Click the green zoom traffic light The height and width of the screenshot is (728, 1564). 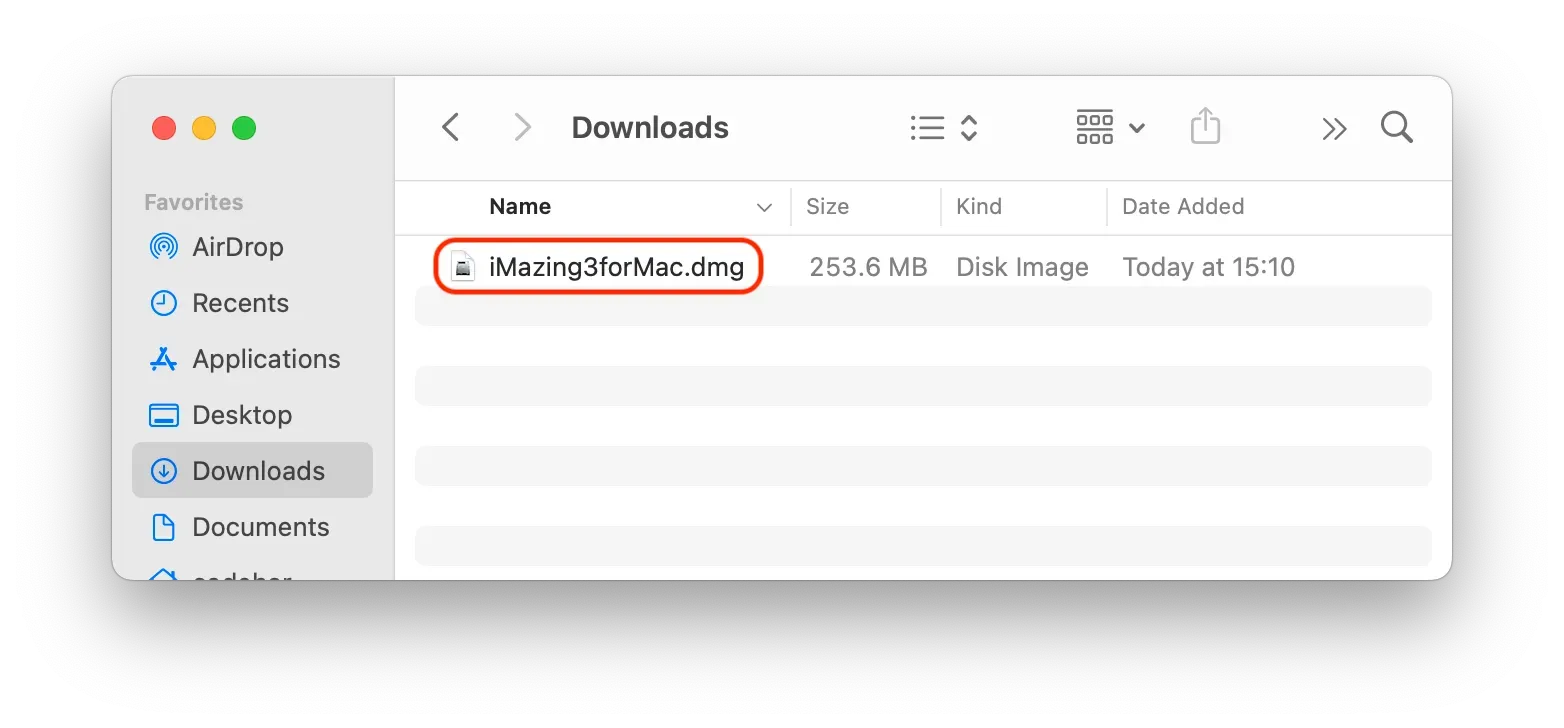click(x=243, y=127)
